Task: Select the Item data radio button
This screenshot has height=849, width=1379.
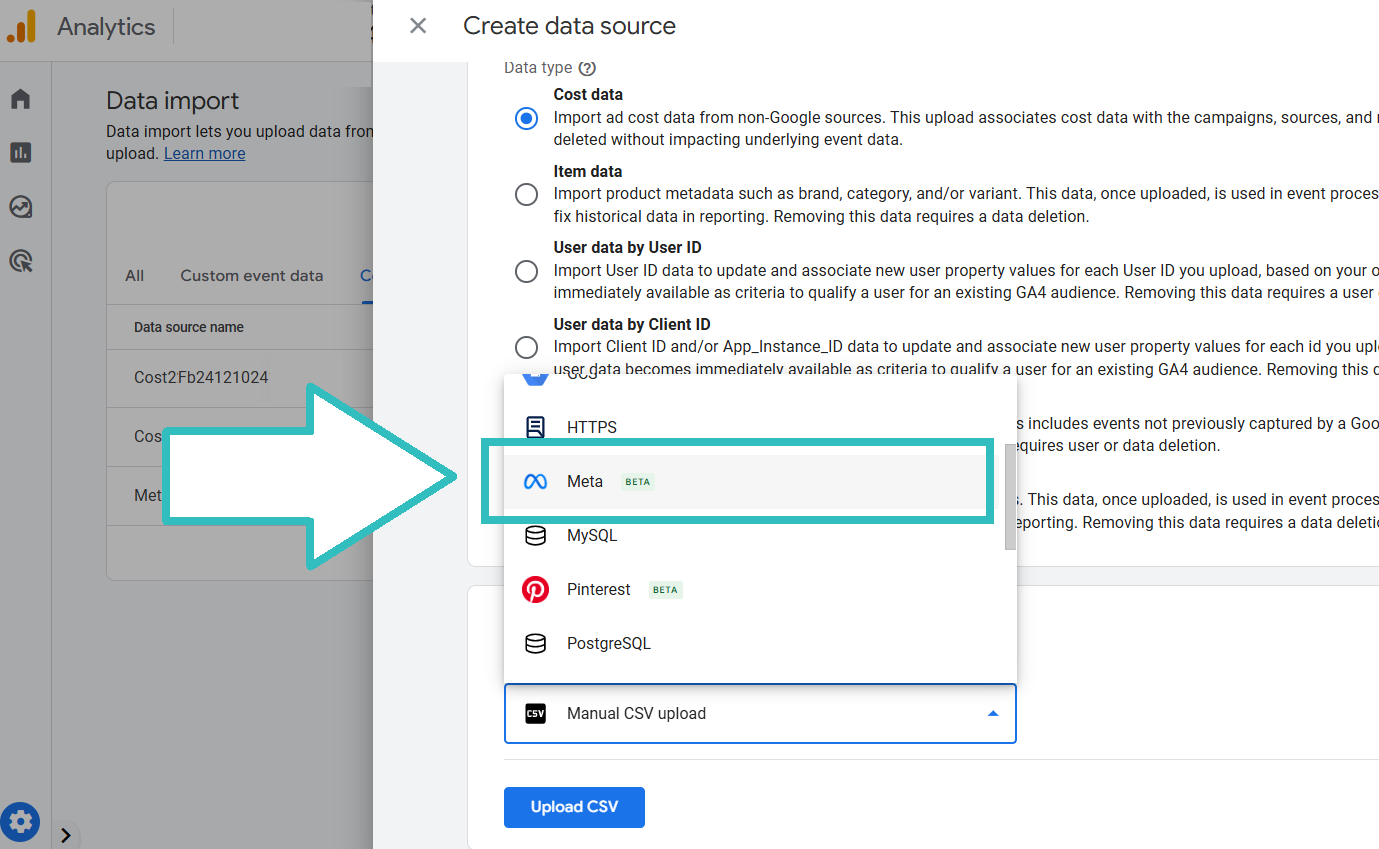Action: pos(526,195)
